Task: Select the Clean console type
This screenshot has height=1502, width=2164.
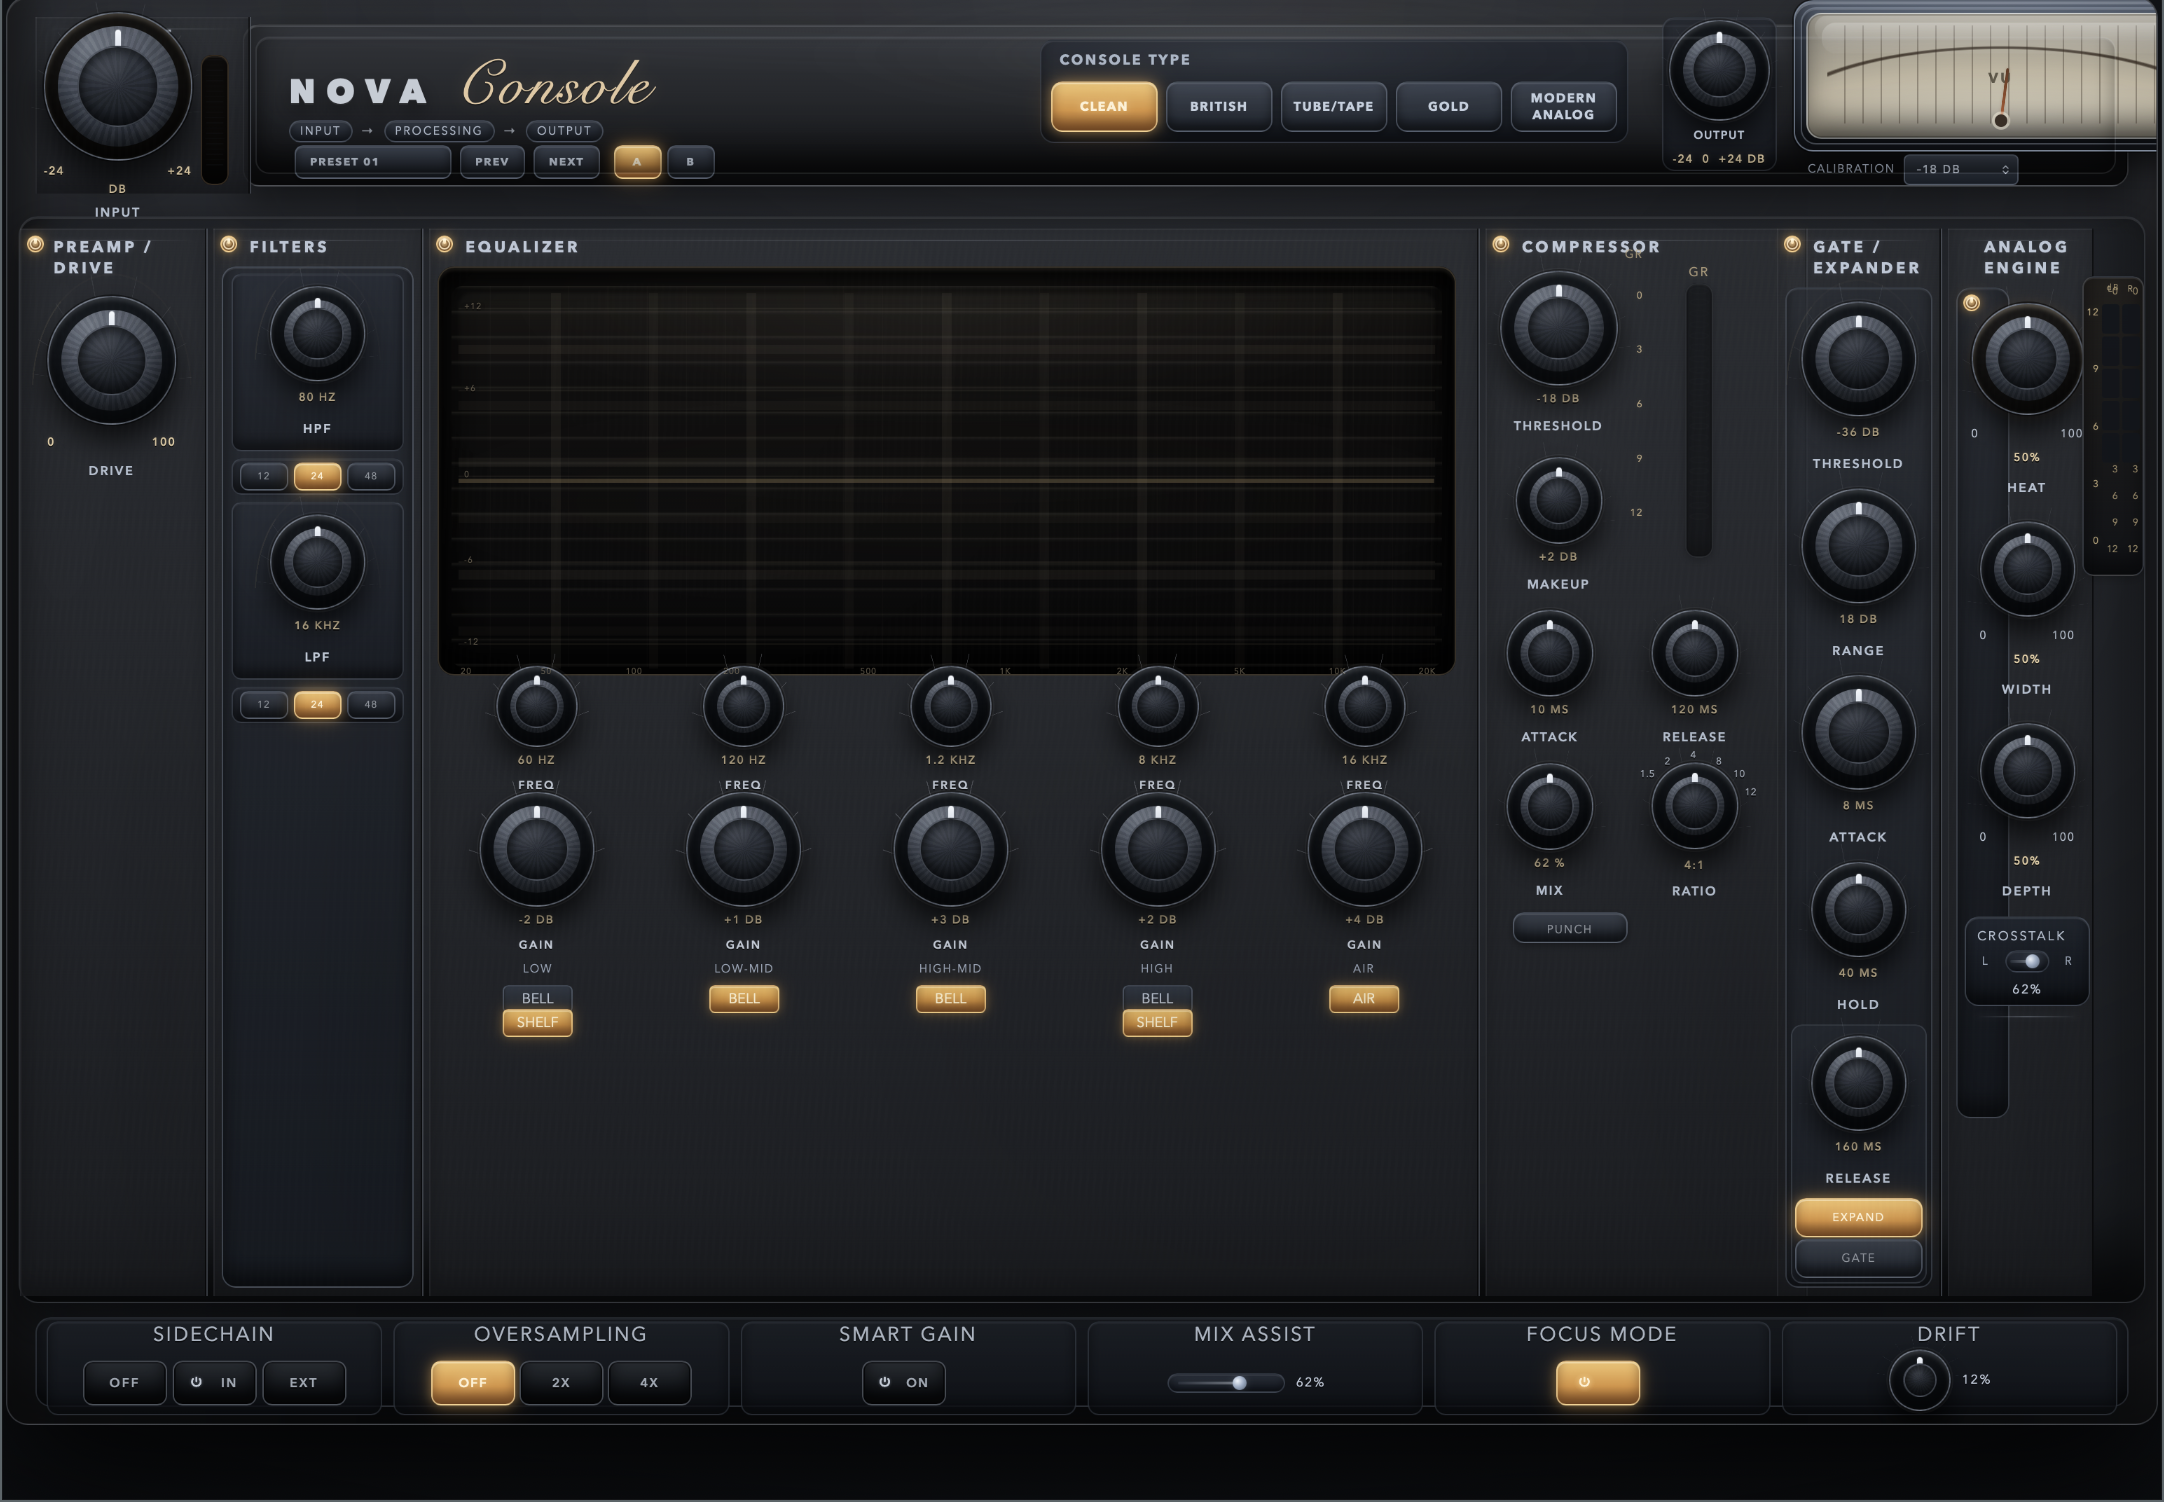Action: coord(1104,106)
